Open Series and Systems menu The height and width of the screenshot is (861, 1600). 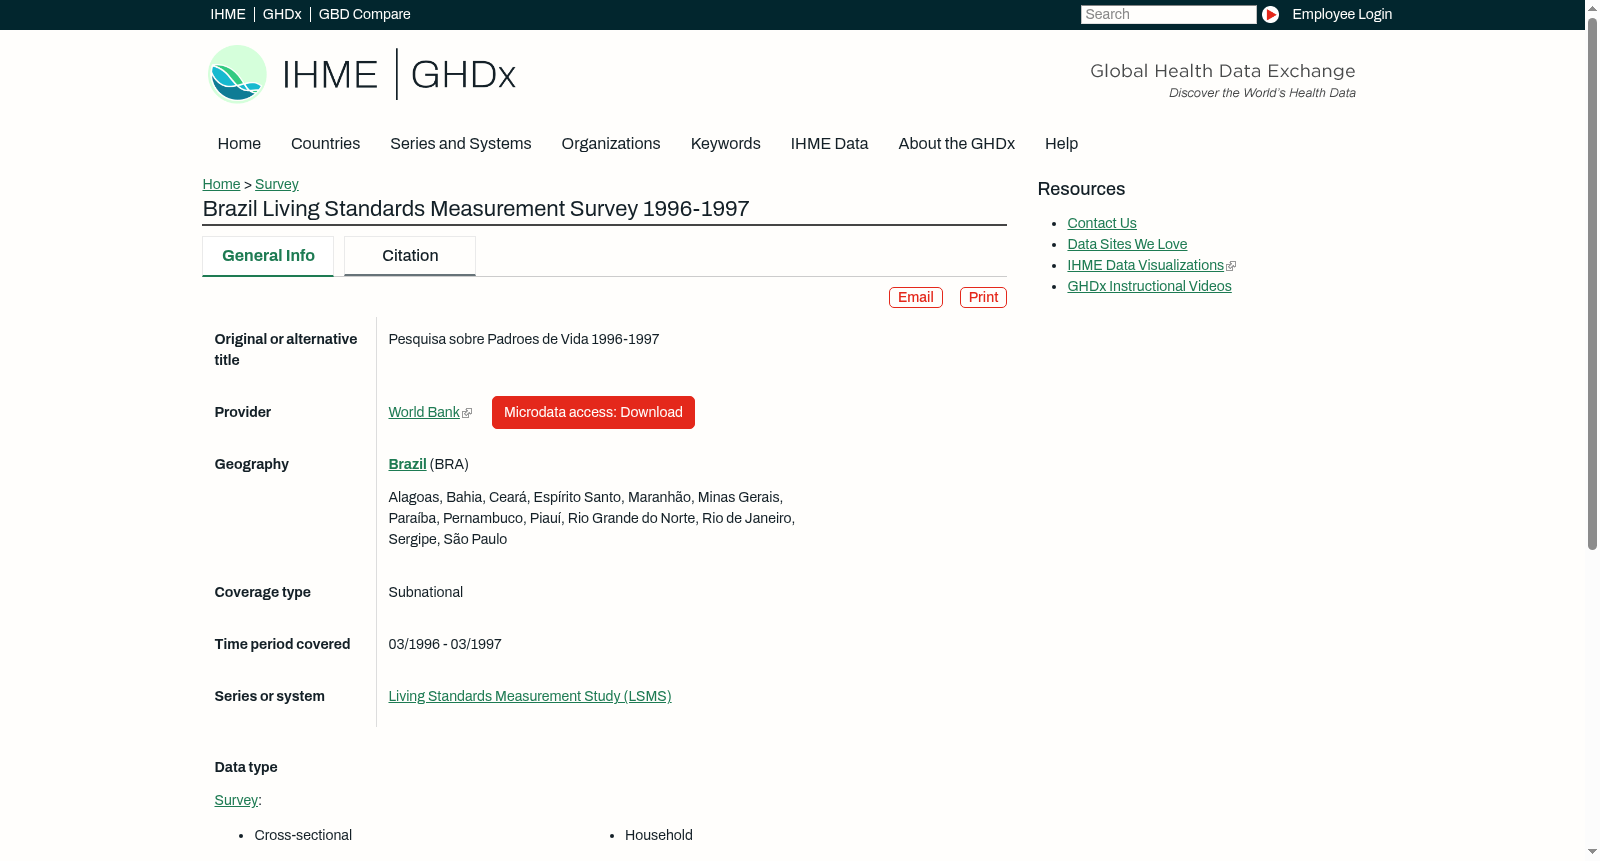[x=461, y=144]
